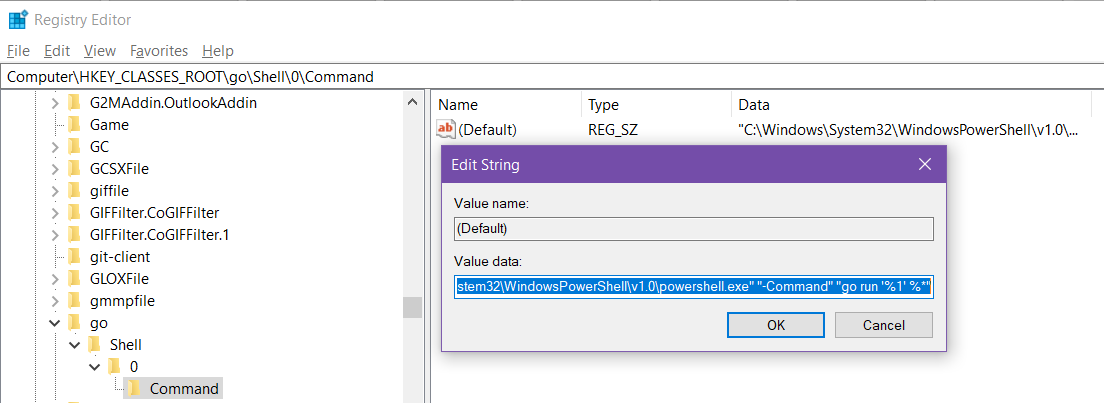Viewport: 1104px width, 403px height.
Task: Select the git-client folder icon
Action: click(x=75, y=256)
